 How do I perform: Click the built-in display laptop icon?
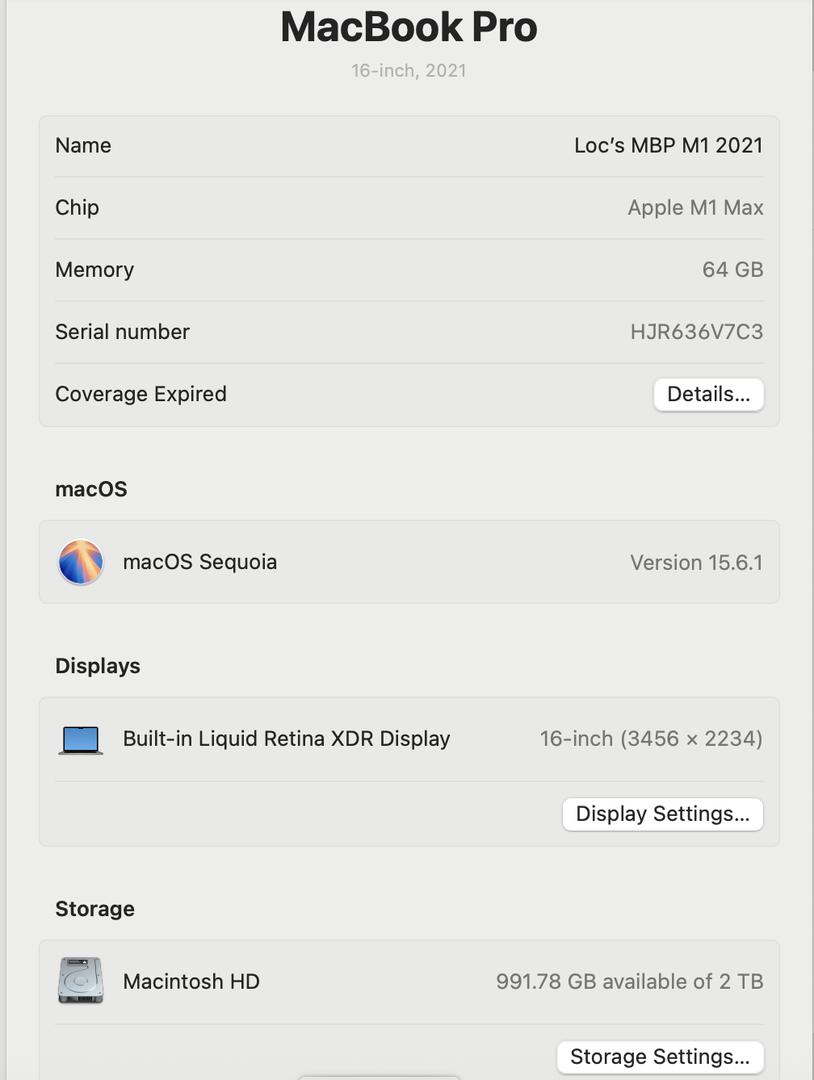[81, 740]
